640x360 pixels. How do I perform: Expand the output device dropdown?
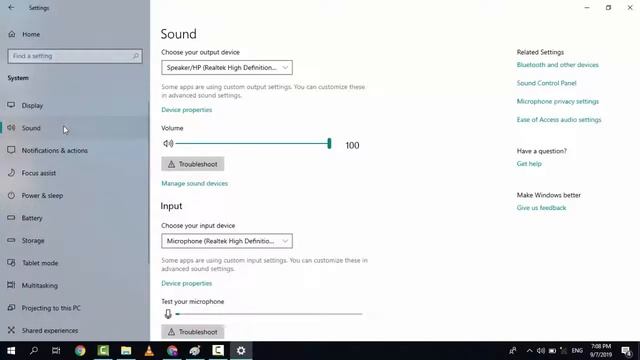click(227, 67)
